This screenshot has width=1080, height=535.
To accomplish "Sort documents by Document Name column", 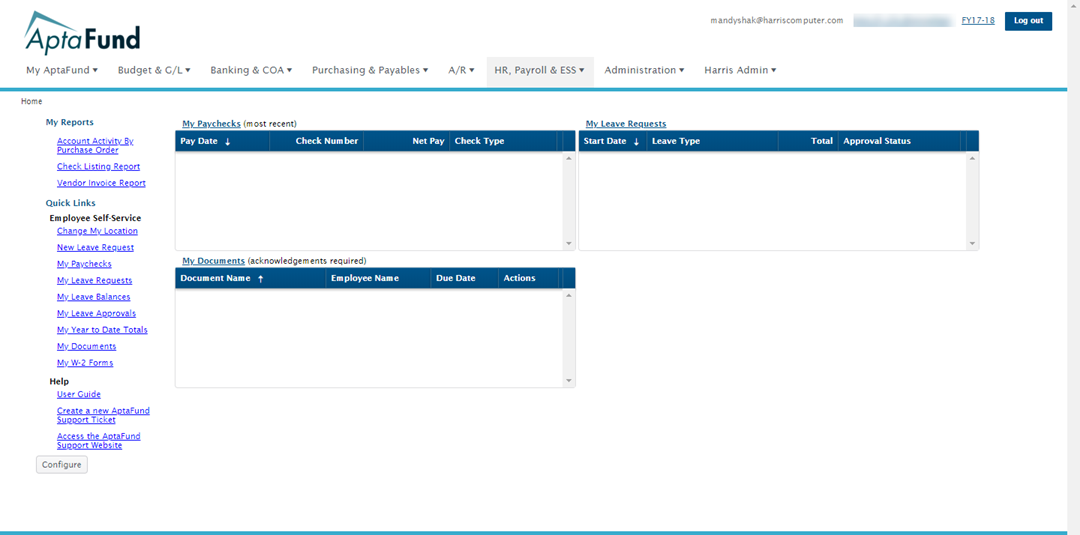I will [x=250, y=278].
